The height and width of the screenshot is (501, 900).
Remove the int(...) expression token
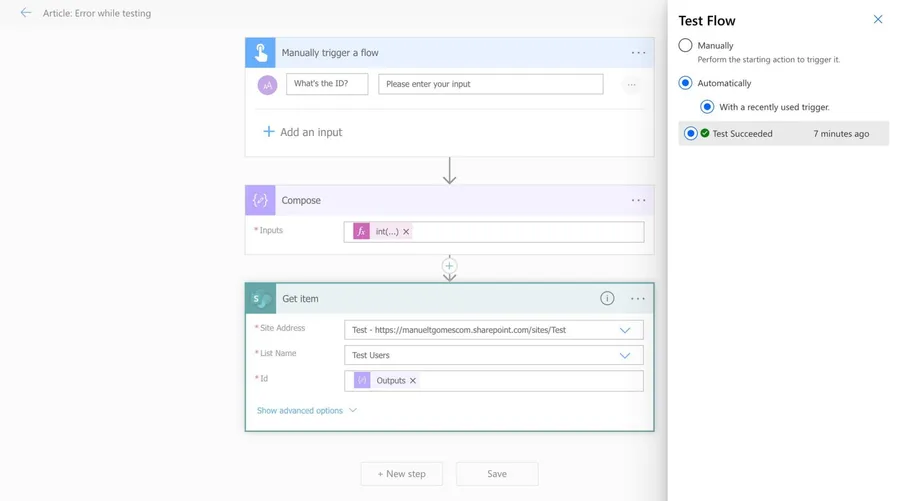pos(406,232)
